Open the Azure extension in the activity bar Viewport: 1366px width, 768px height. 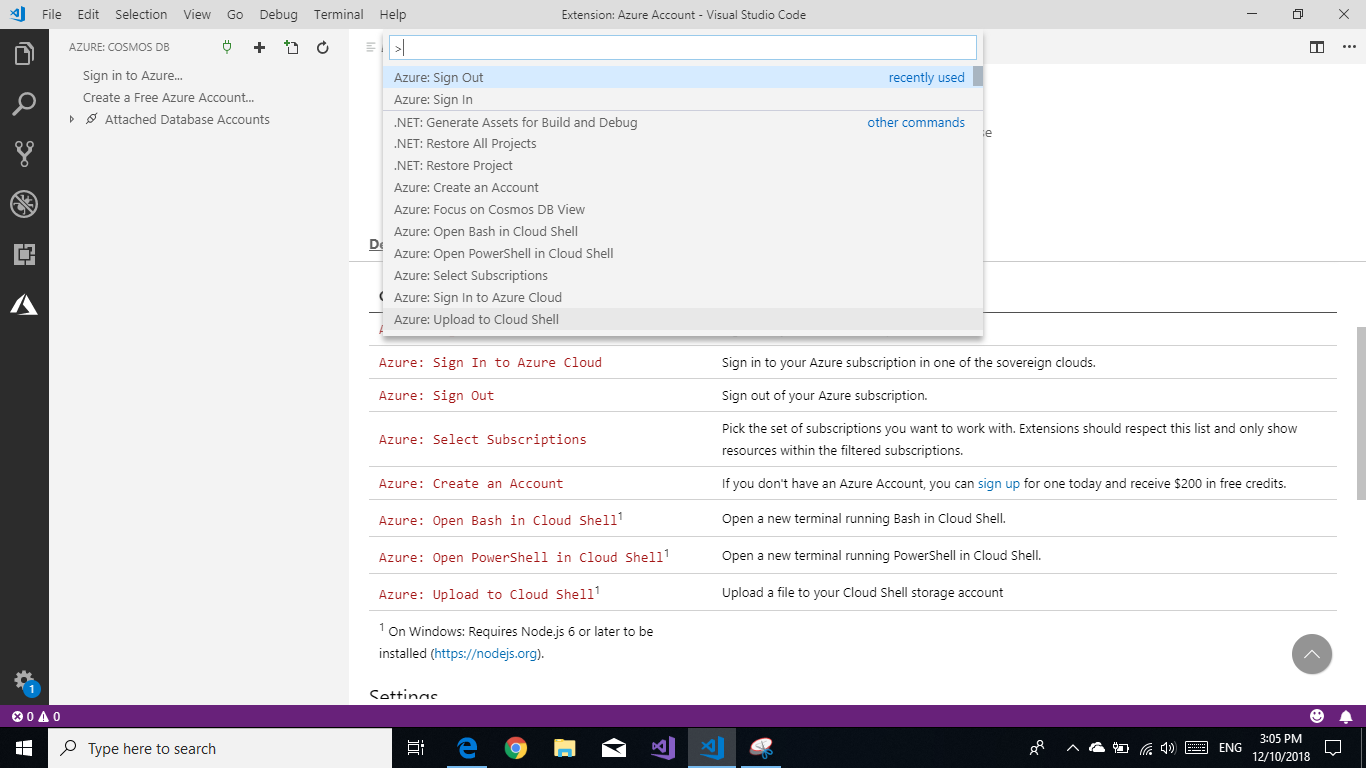pyautogui.click(x=24, y=304)
